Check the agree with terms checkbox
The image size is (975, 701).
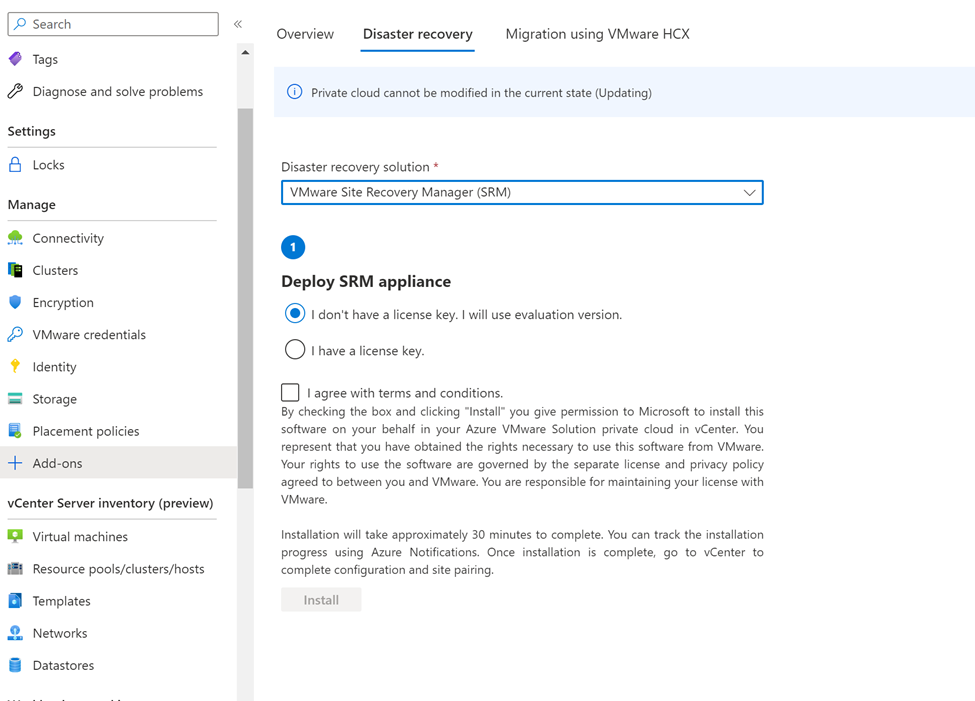coord(291,393)
